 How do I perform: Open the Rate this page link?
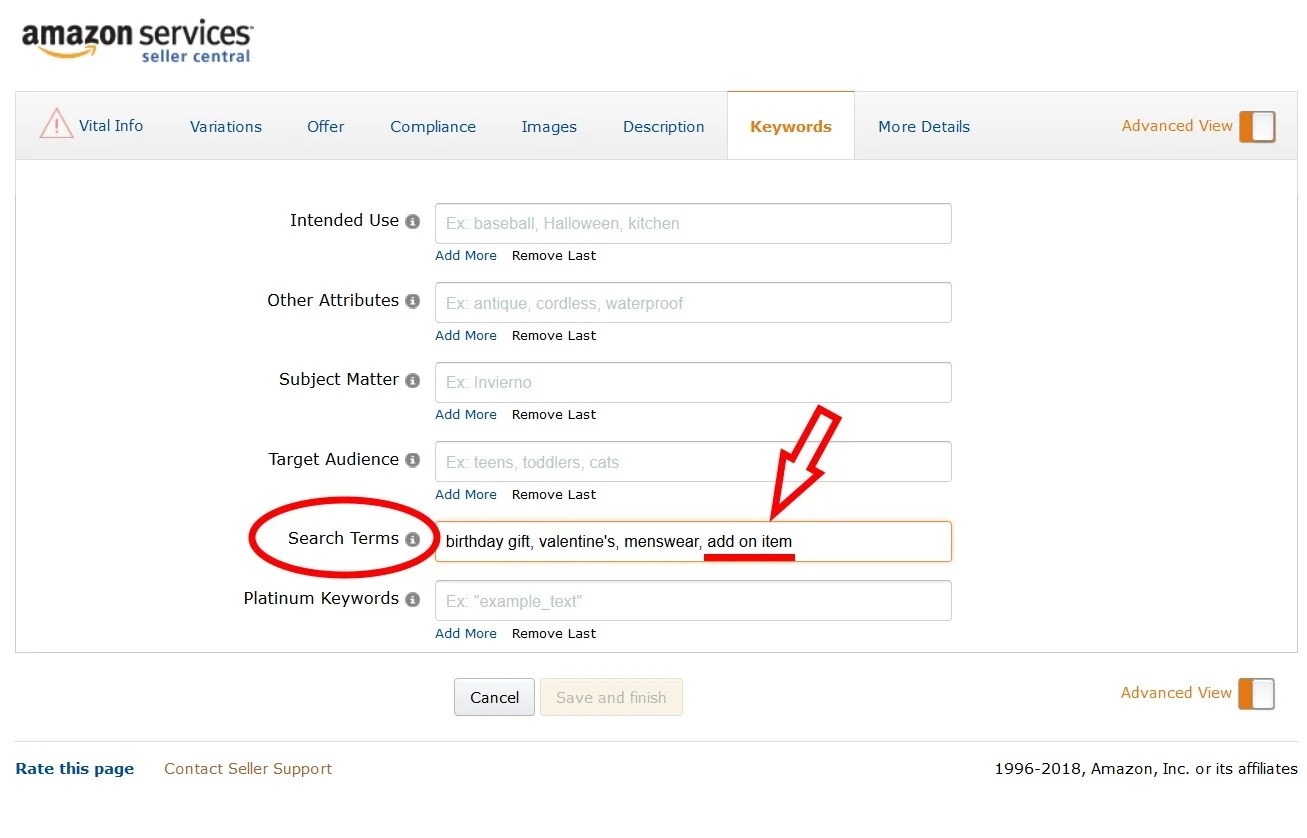74,768
